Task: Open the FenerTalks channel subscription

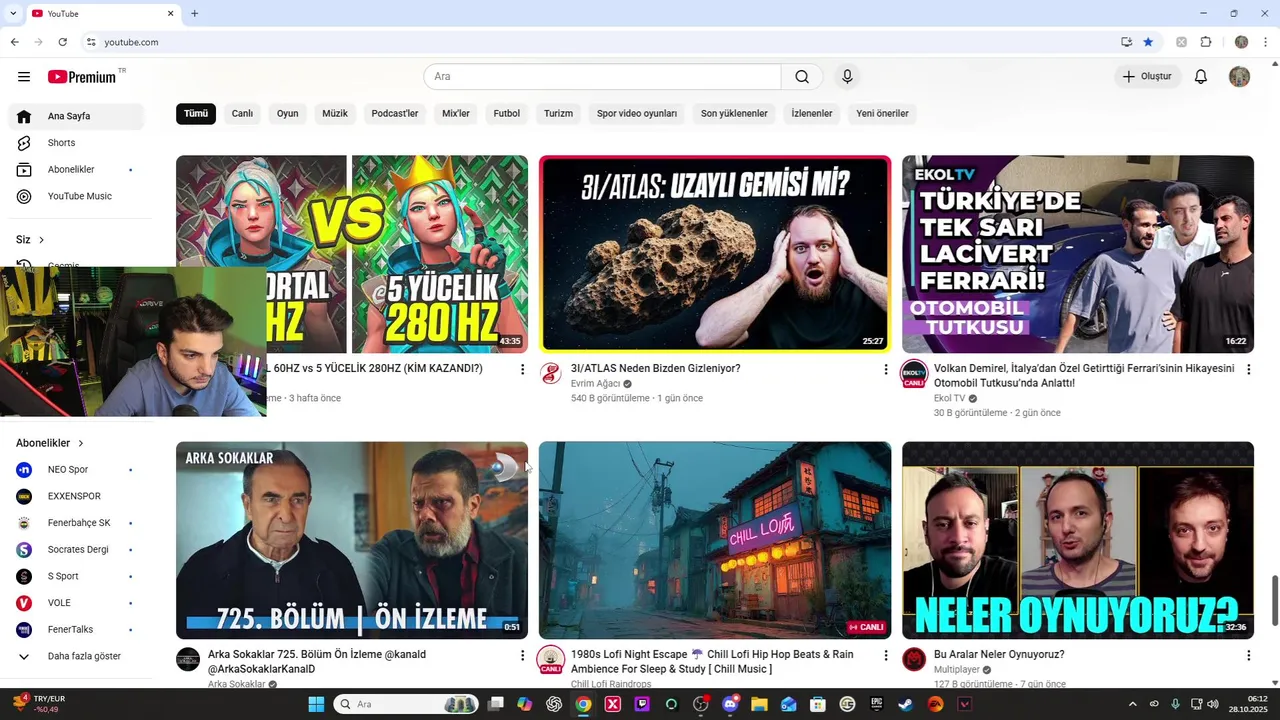Action: pos(76,630)
